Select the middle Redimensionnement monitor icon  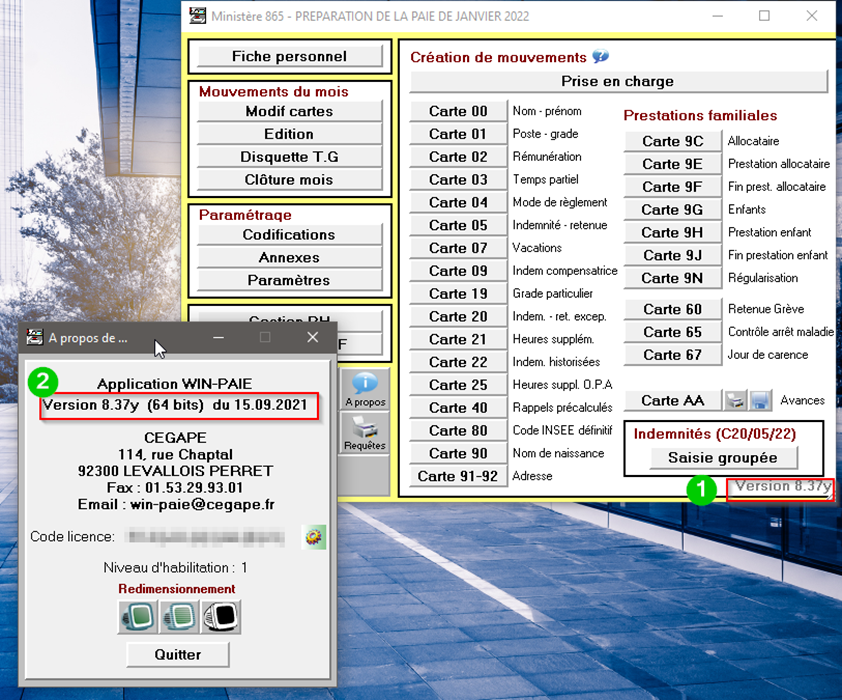point(179,617)
